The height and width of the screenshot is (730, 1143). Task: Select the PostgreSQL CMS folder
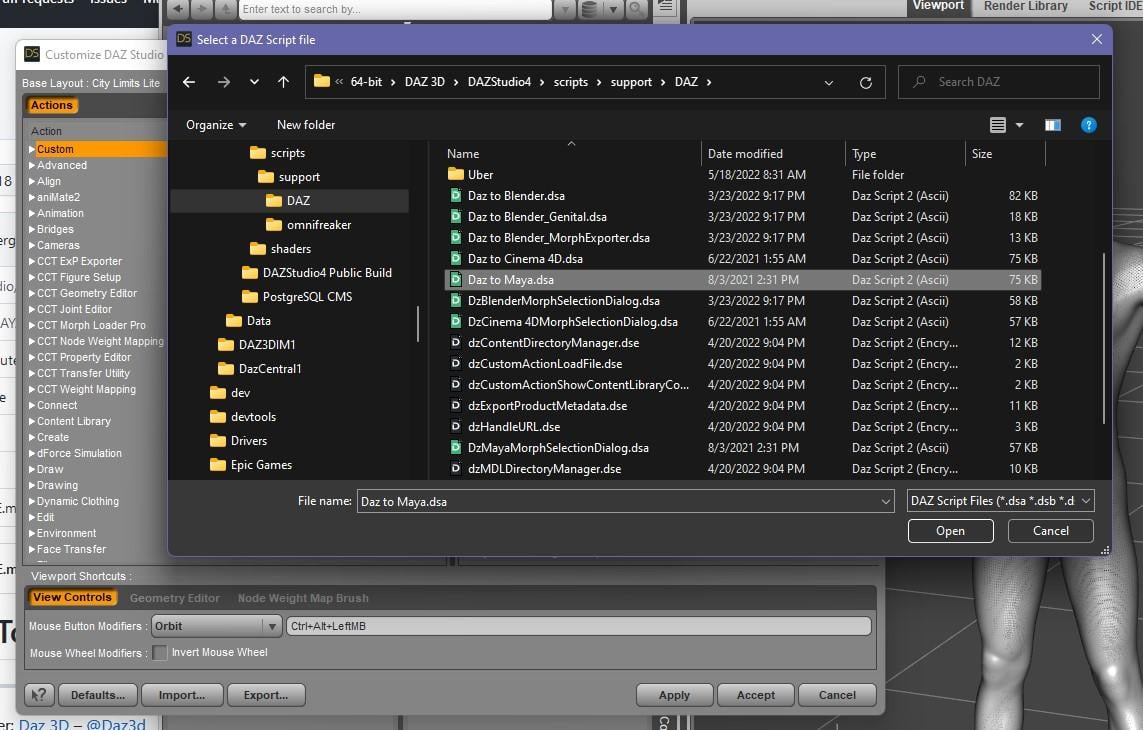[297, 297]
